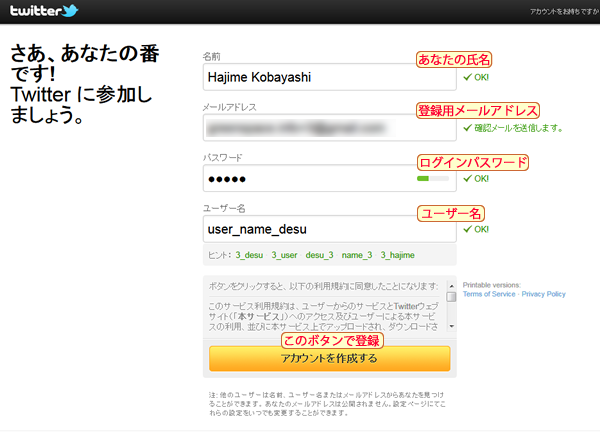This screenshot has height=439, width=600.
Task: Choose the desu_3 username suggestion
Action: pyautogui.click(x=319, y=255)
